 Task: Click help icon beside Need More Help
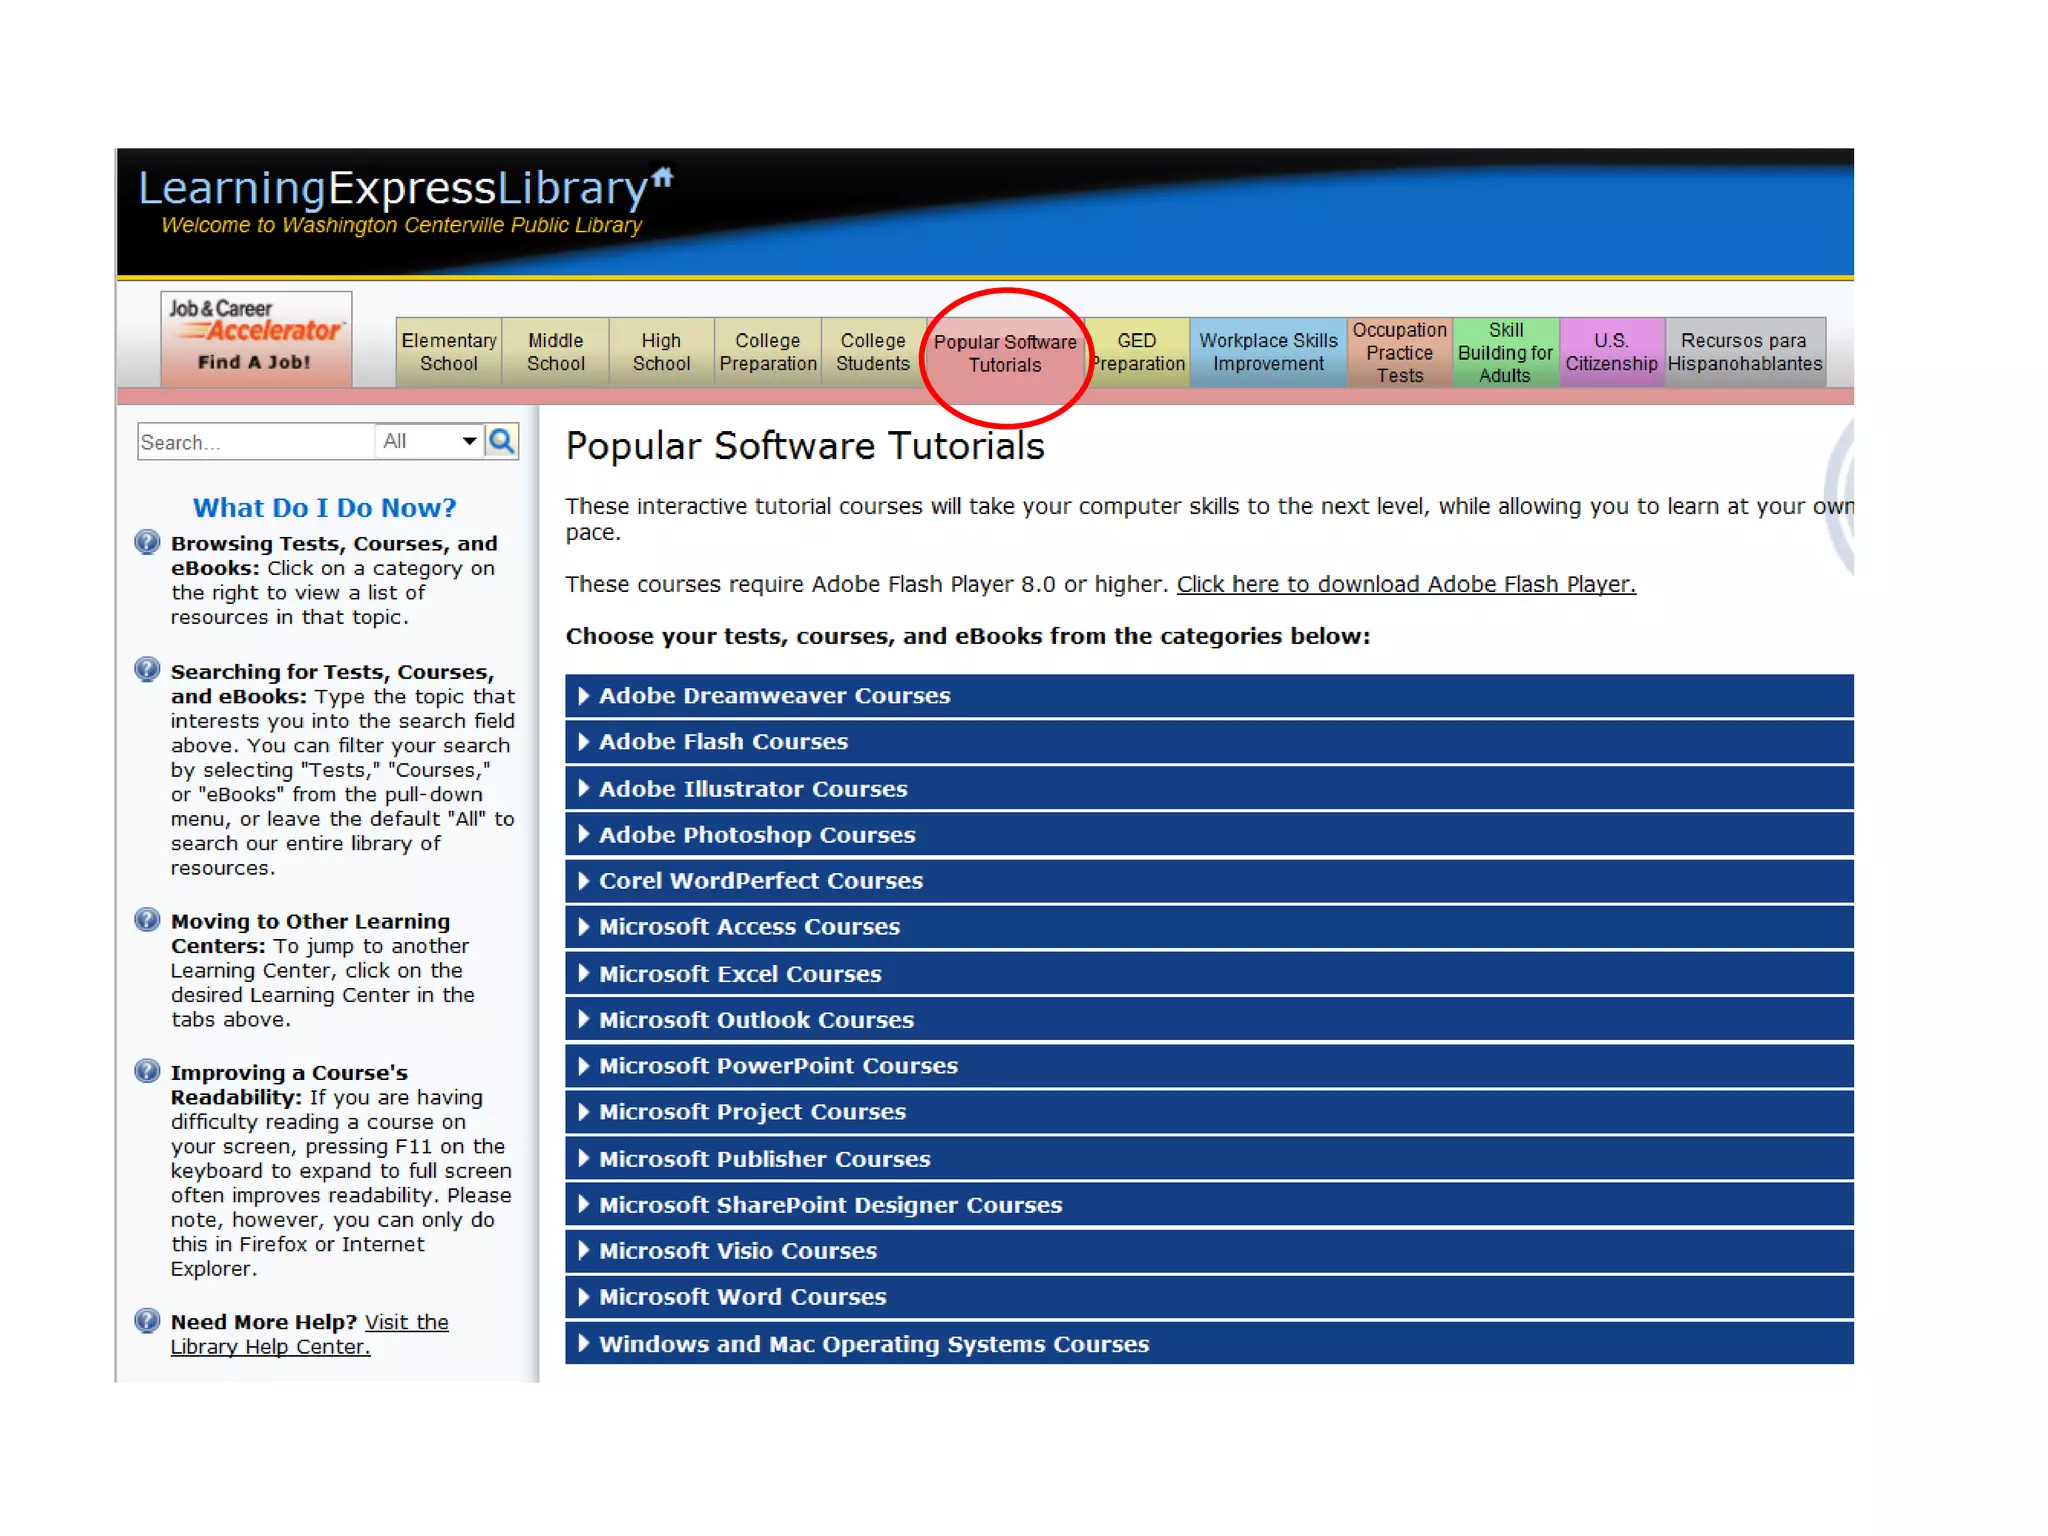coord(147,1320)
